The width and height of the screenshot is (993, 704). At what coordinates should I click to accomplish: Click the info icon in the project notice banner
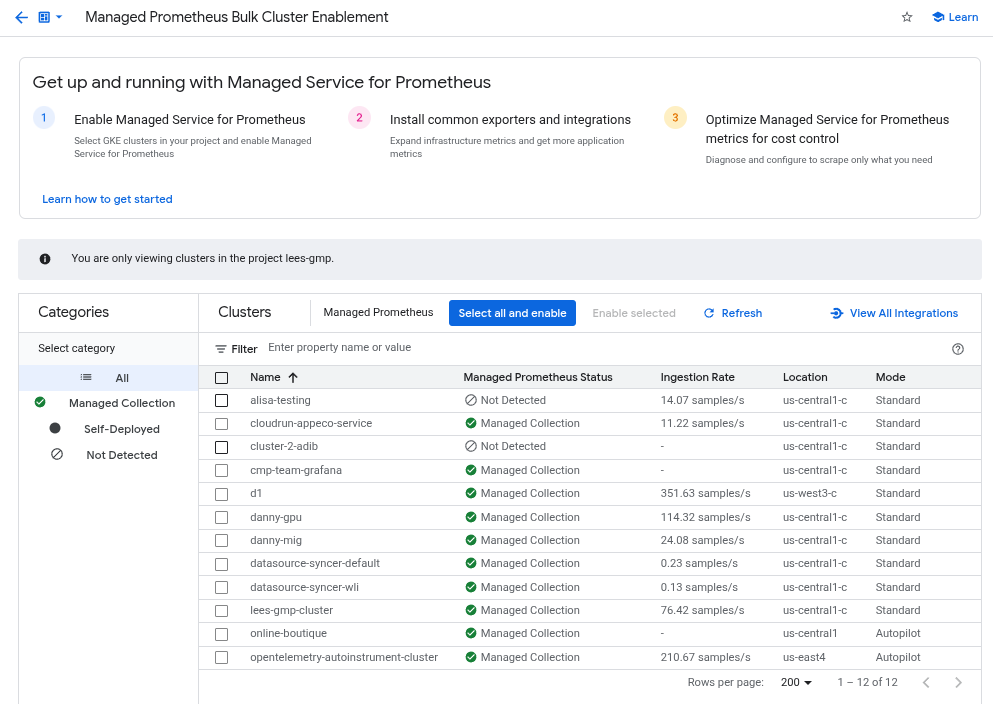[44, 258]
